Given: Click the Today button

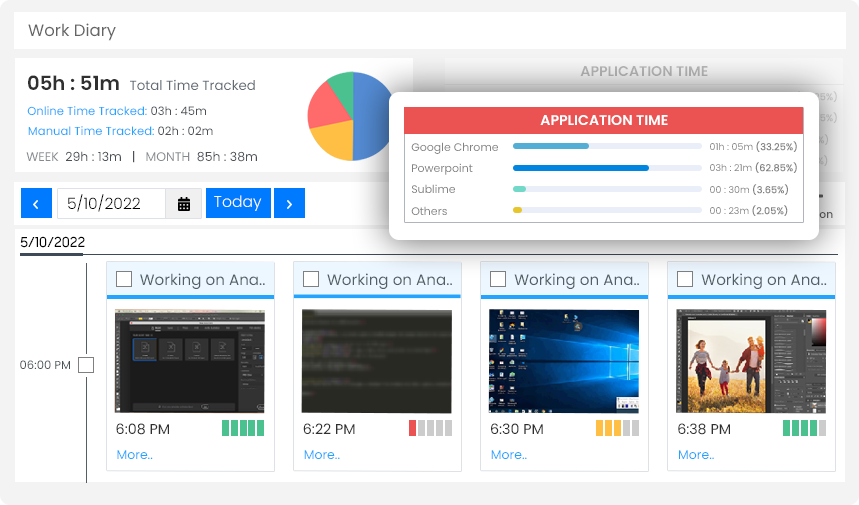Looking at the screenshot, I should tap(237, 203).
